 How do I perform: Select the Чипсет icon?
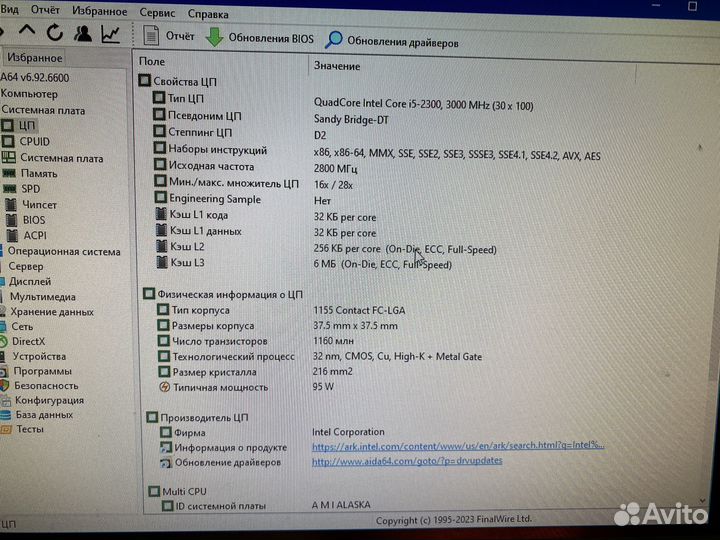click(x=11, y=204)
